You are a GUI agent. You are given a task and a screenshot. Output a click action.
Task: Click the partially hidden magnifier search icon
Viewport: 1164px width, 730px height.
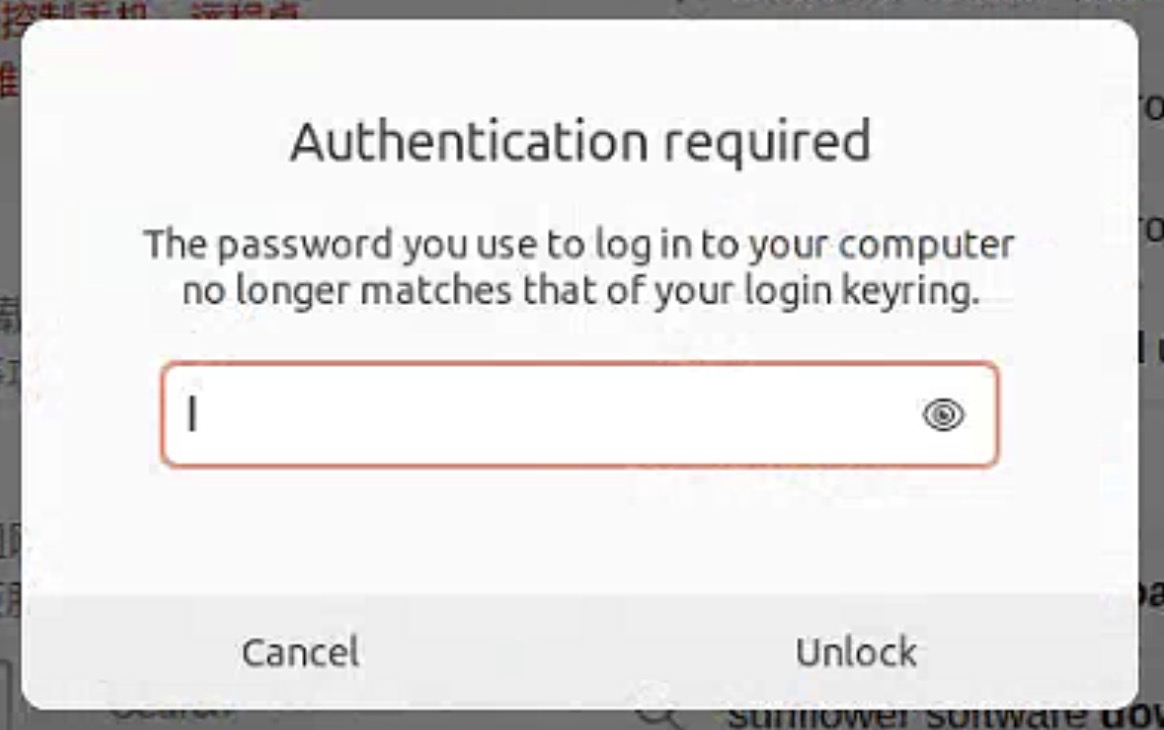coord(661,714)
